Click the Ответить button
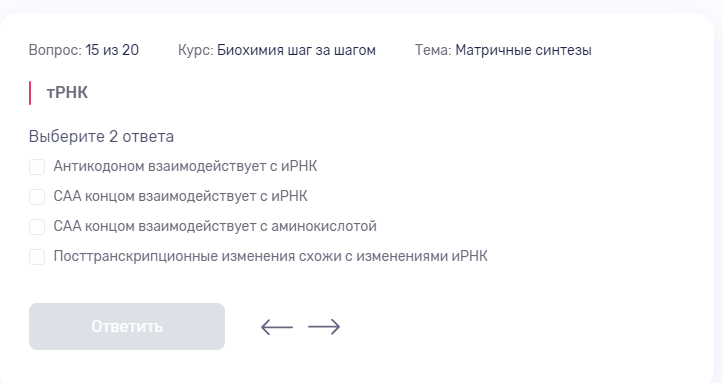The width and height of the screenshot is (723, 383). [127, 326]
